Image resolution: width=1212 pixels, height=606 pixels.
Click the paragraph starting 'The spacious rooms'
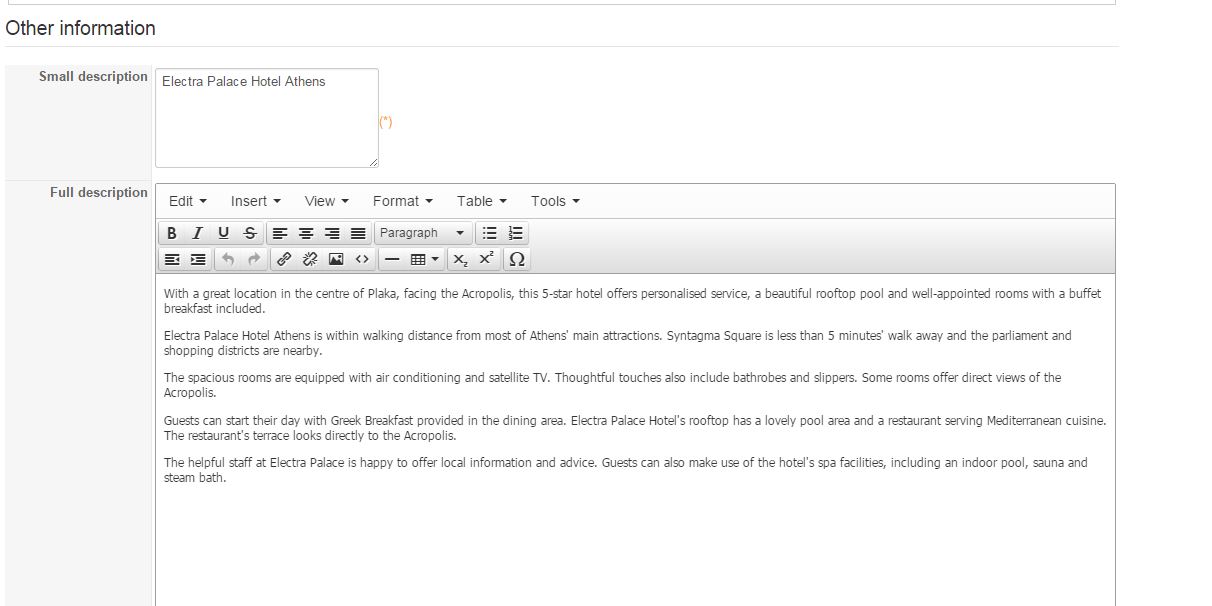coord(612,385)
